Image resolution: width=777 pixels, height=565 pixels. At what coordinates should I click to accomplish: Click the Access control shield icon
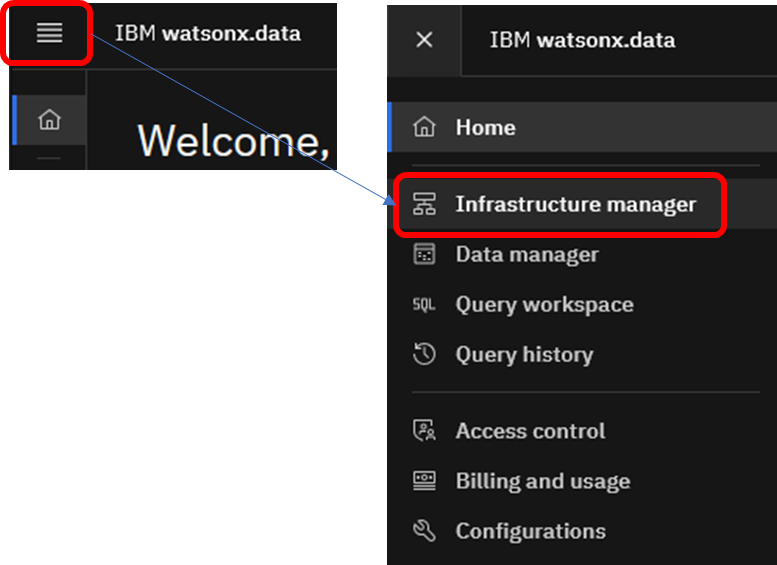click(424, 431)
